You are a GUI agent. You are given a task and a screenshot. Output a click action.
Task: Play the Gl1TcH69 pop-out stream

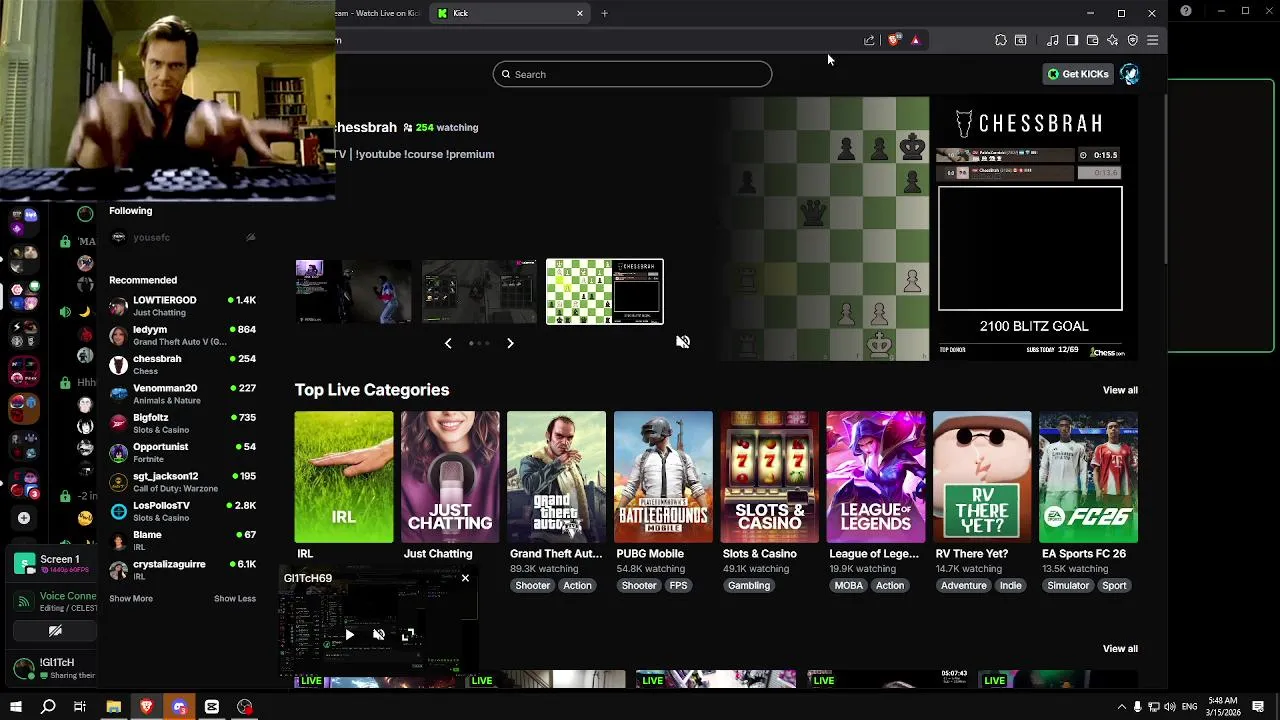pyautogui.click(x=349, y=635)
